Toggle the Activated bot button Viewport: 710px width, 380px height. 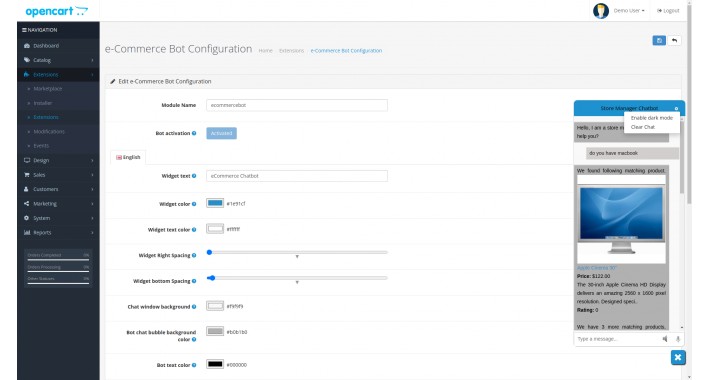point(221,133)
